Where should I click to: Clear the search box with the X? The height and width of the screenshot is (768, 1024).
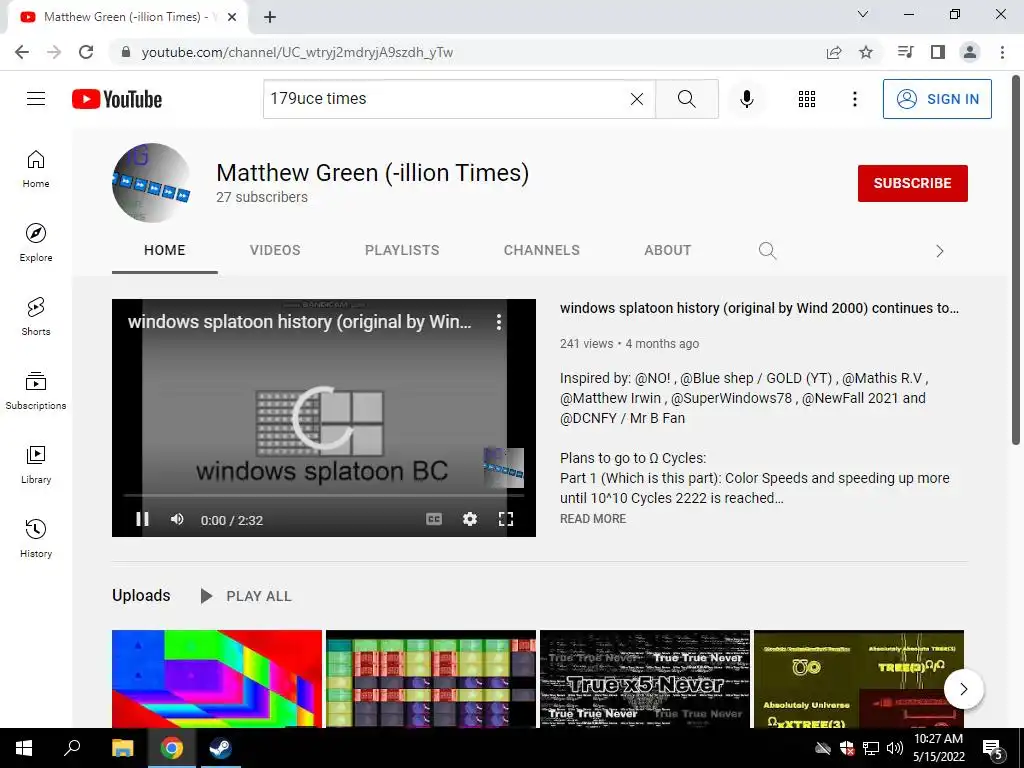point(637,99)
